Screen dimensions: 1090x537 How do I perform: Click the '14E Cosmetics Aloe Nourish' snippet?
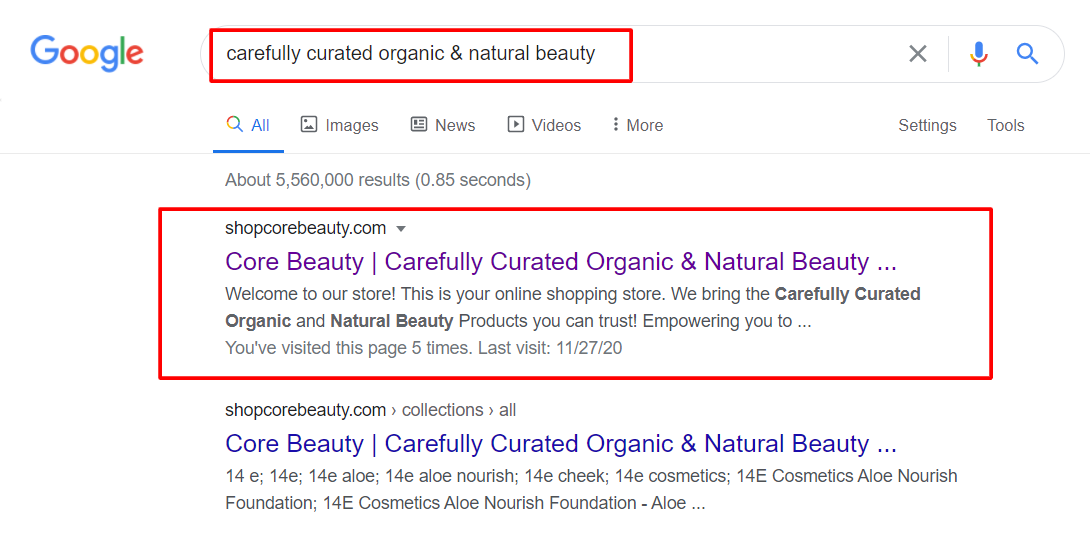coord(591,490)
